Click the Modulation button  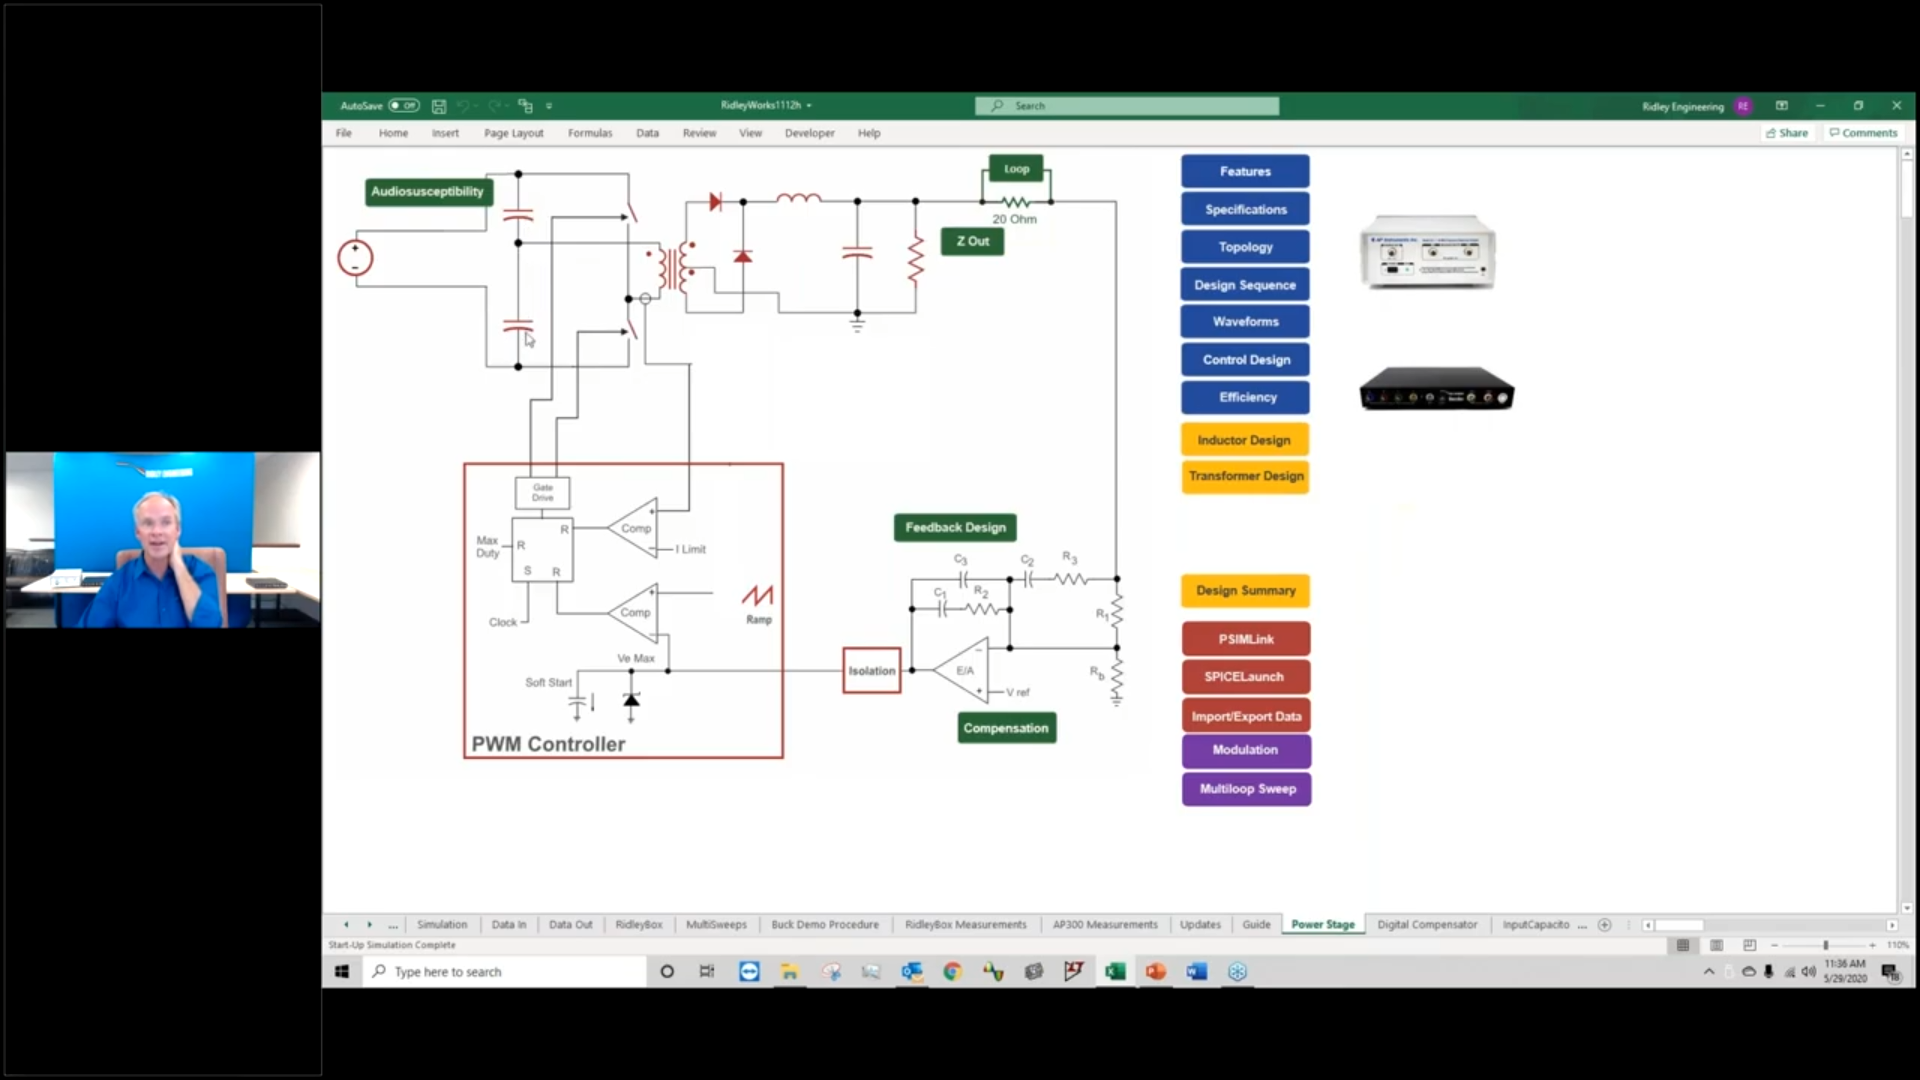1245,750
